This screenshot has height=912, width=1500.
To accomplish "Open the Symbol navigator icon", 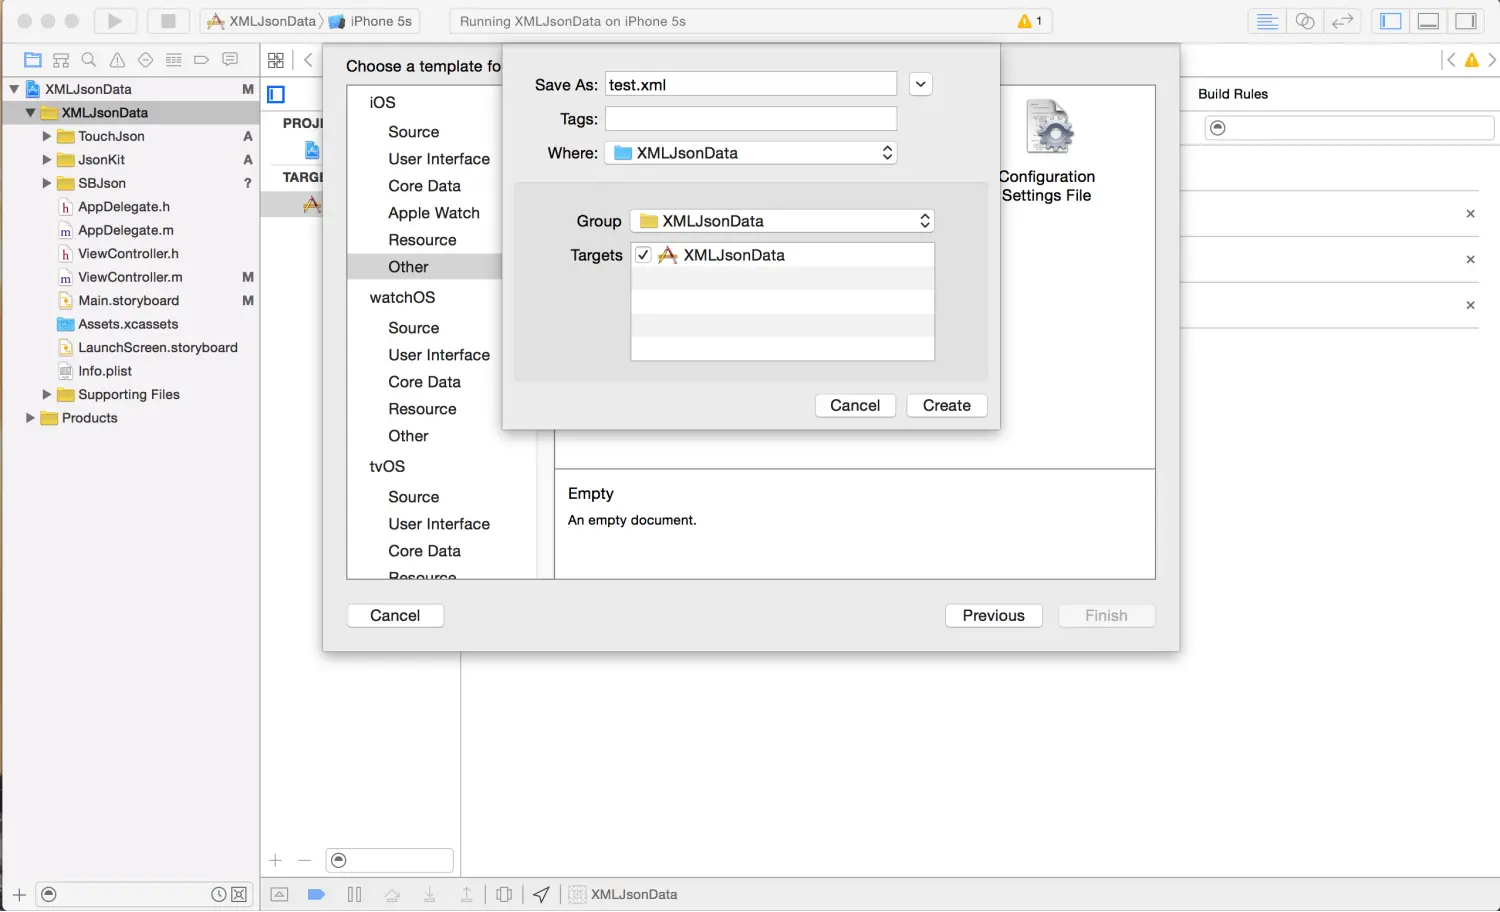I will click(61, 60).
